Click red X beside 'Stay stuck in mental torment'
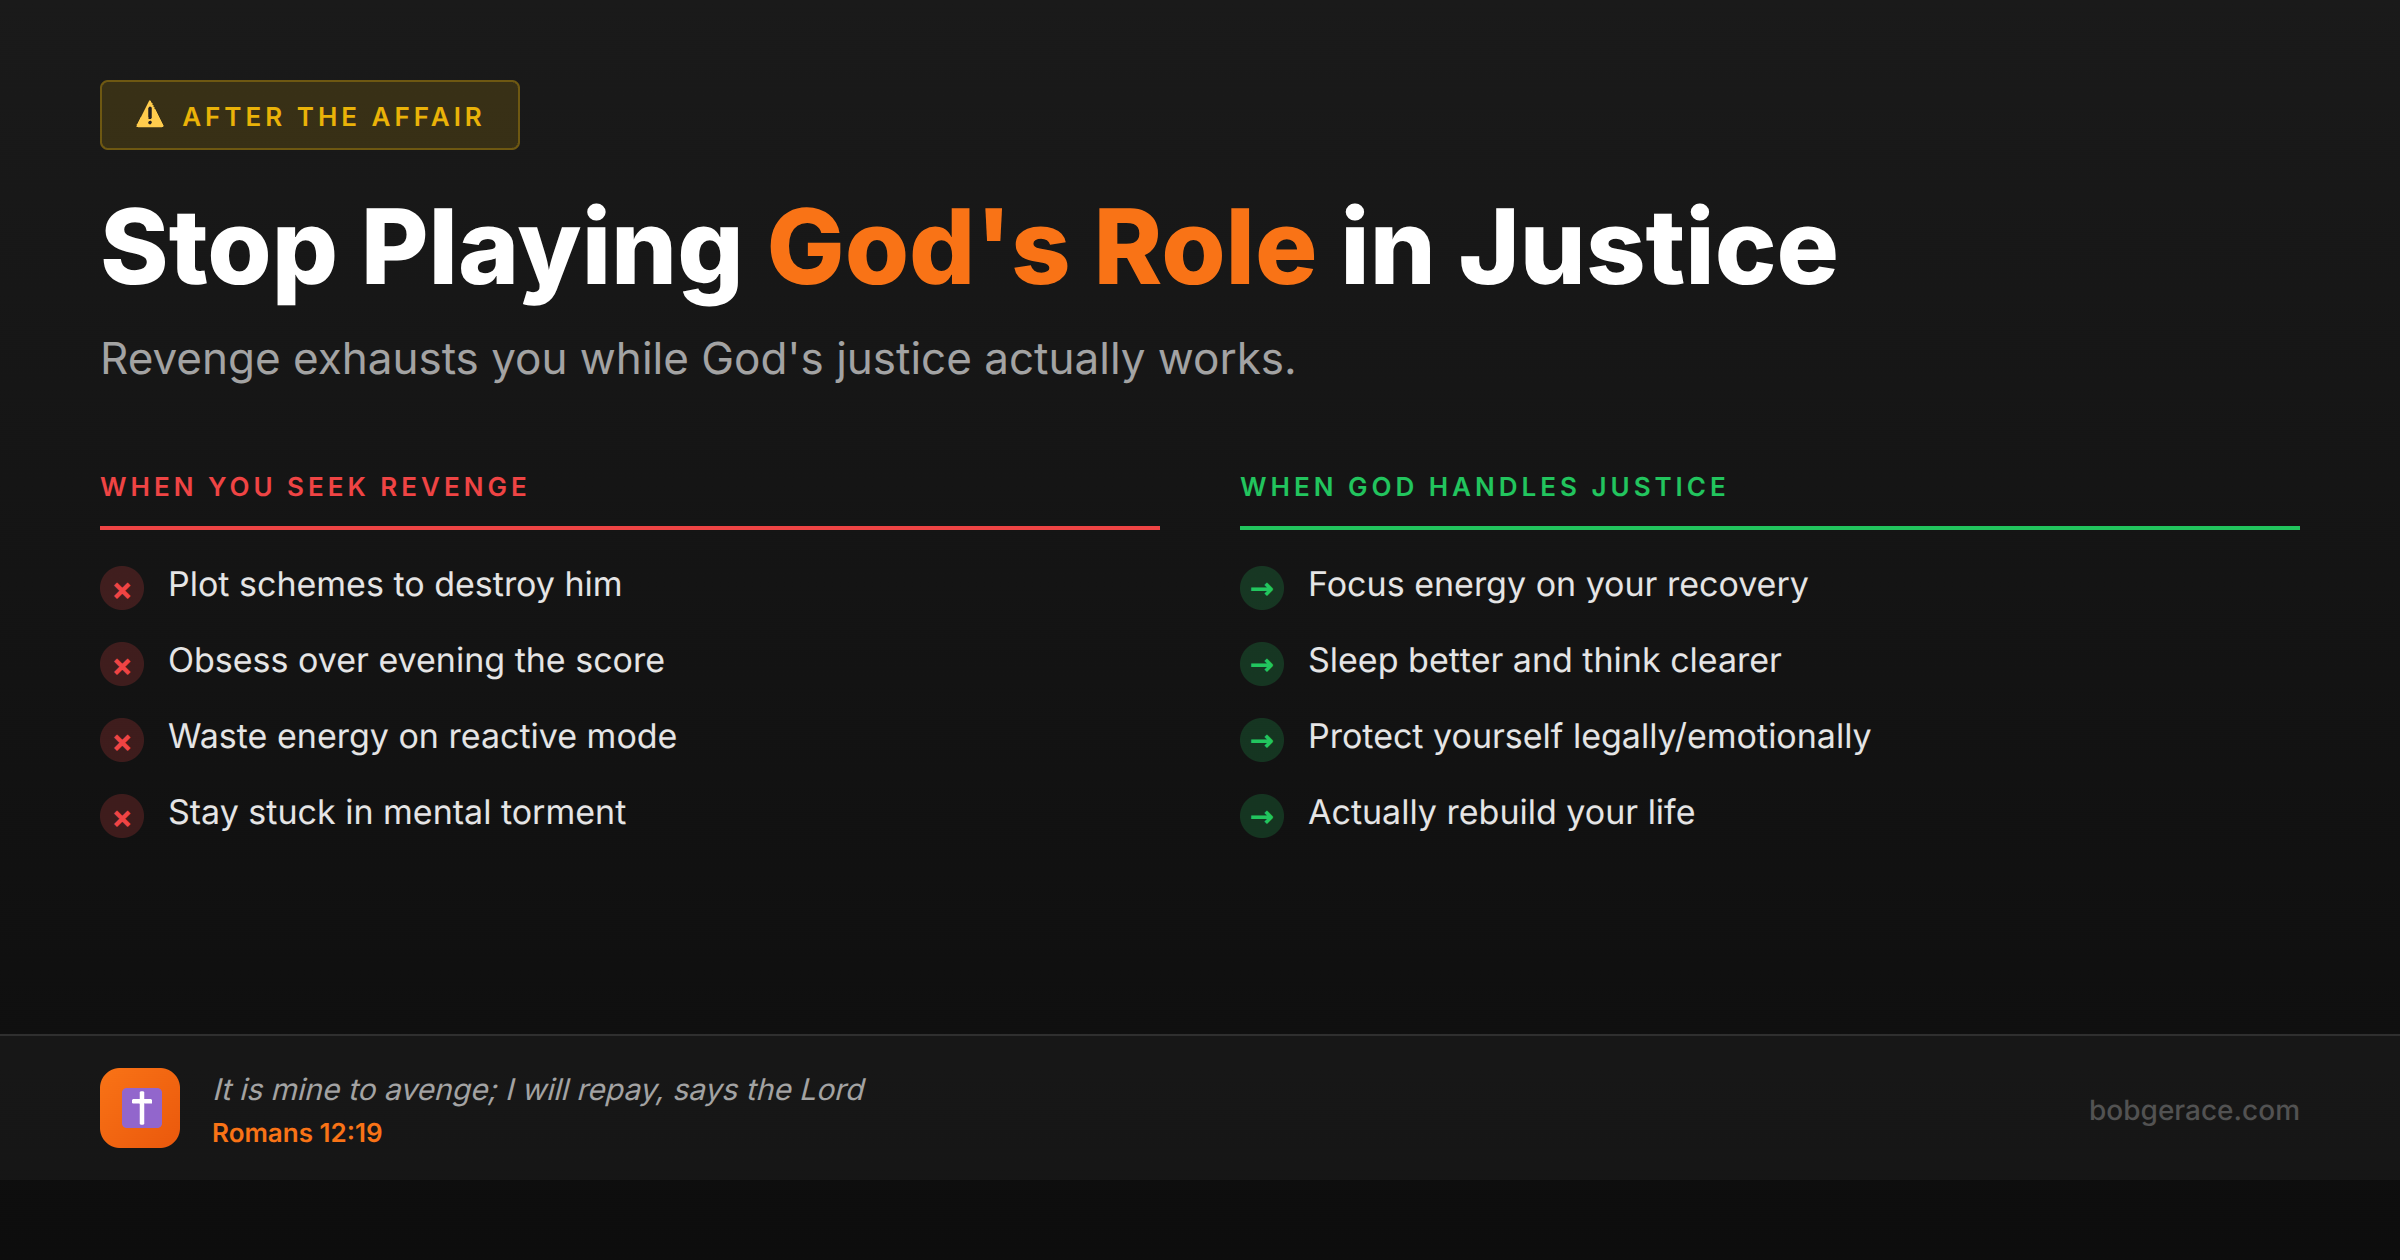2400x1260 pixels. 122,817
